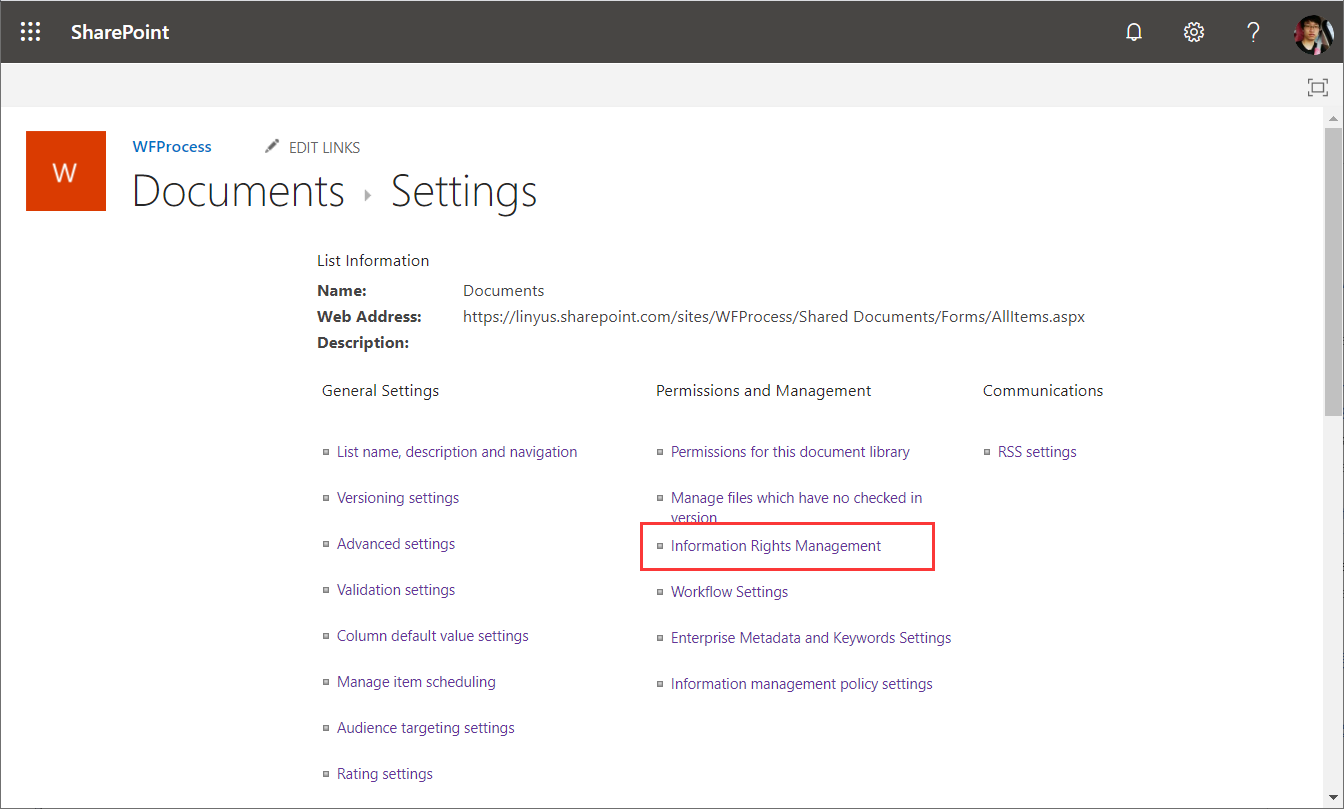1344x809 pixels.
Task: Open the settings gear icon
Action: click(x=1193, y=32)
